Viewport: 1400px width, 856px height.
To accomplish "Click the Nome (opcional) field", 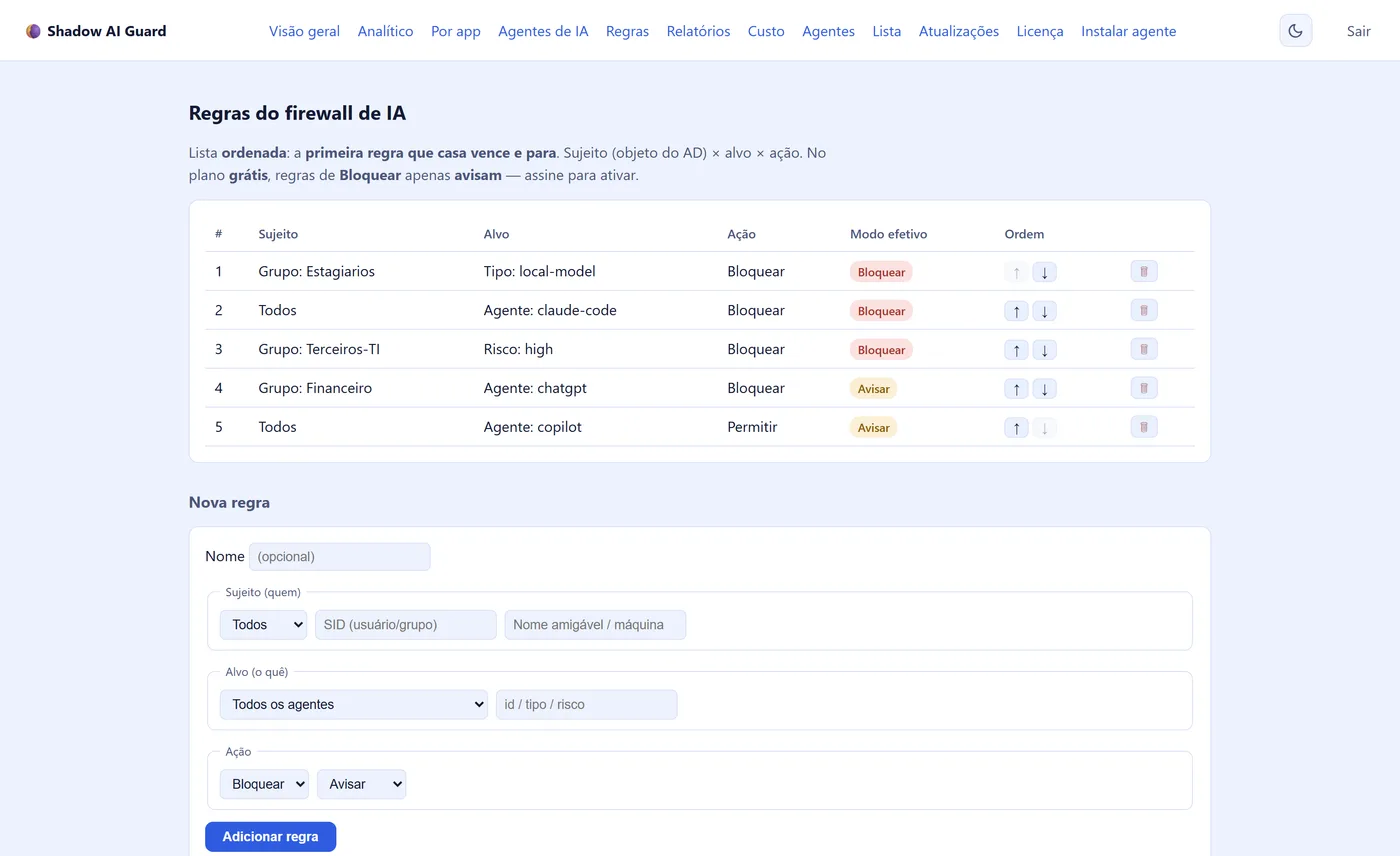I will tap(340, 557).
